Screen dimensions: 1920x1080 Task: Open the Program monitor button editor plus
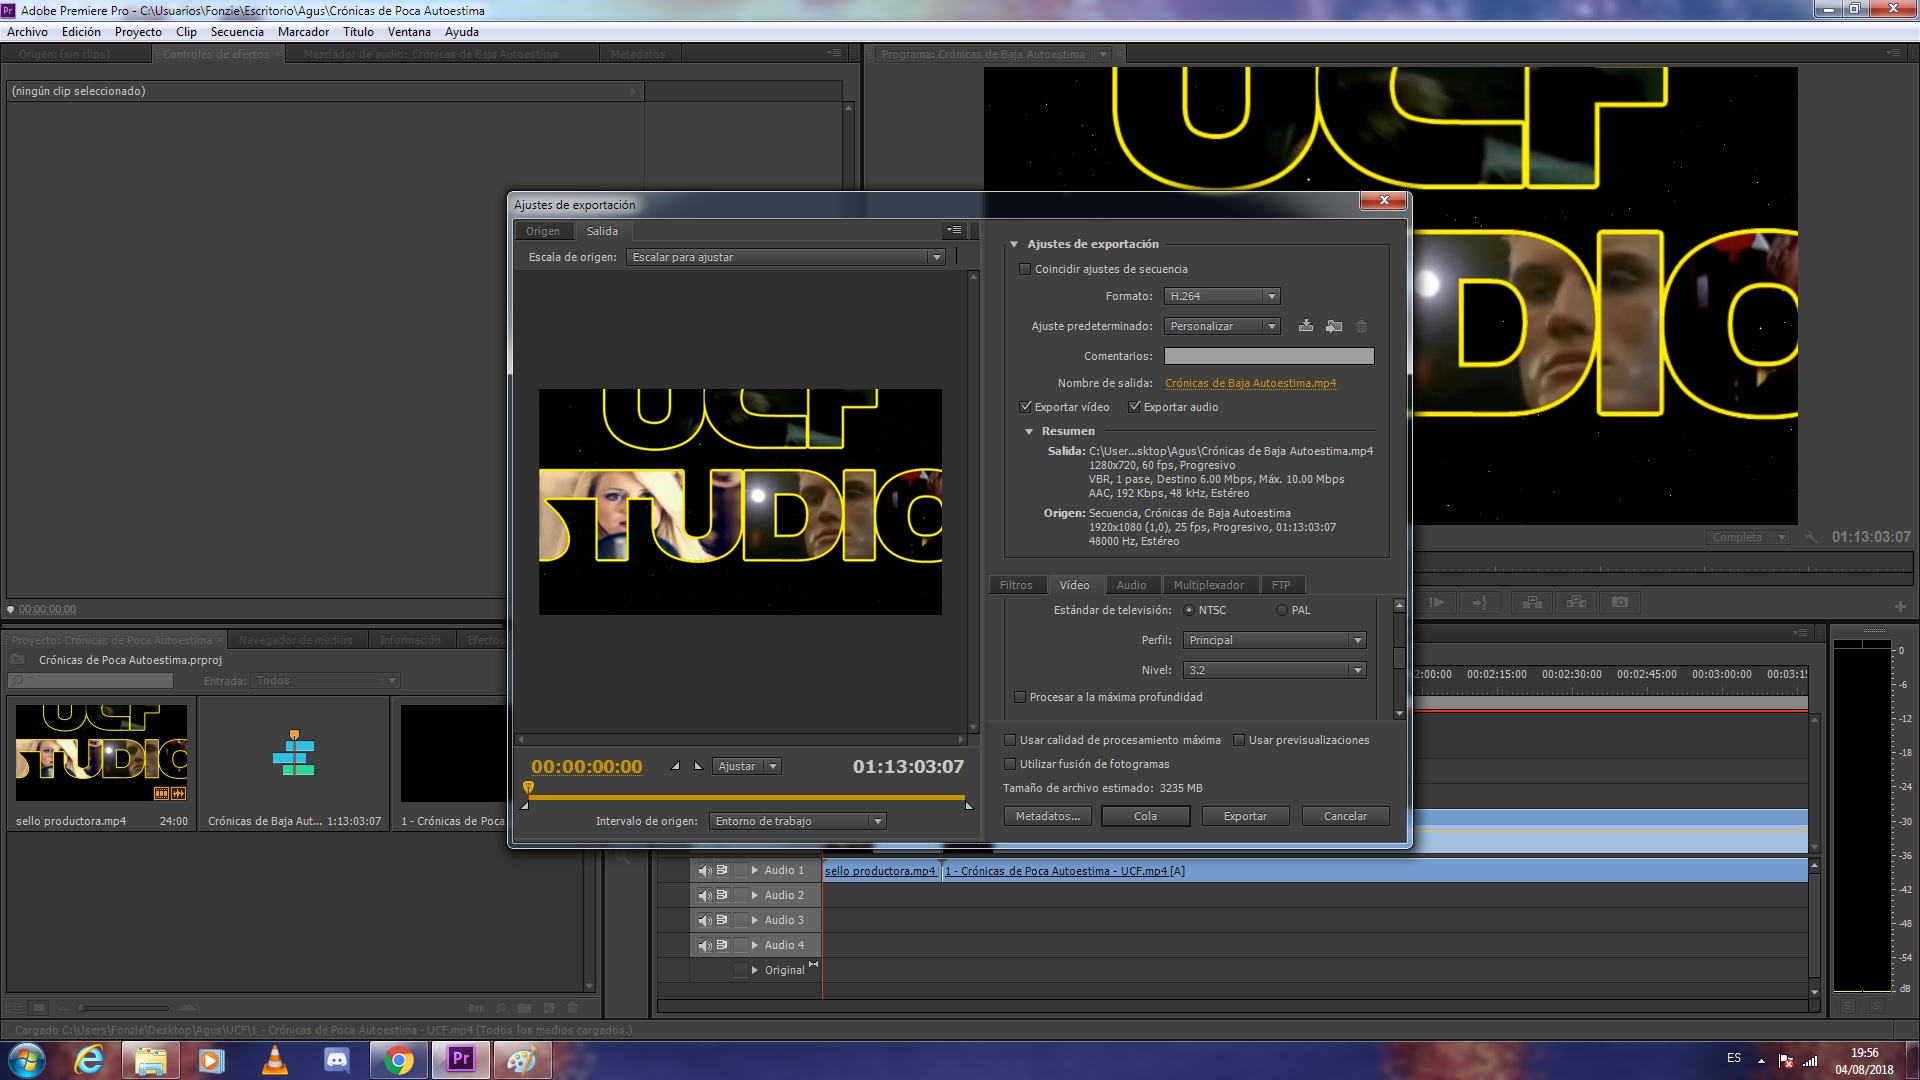[1899, 606]
